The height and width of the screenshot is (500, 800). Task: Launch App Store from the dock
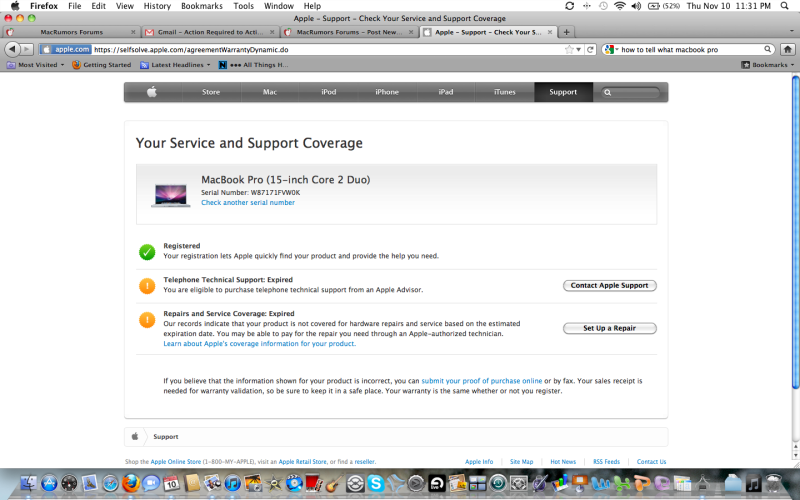[x=49, y=483]
